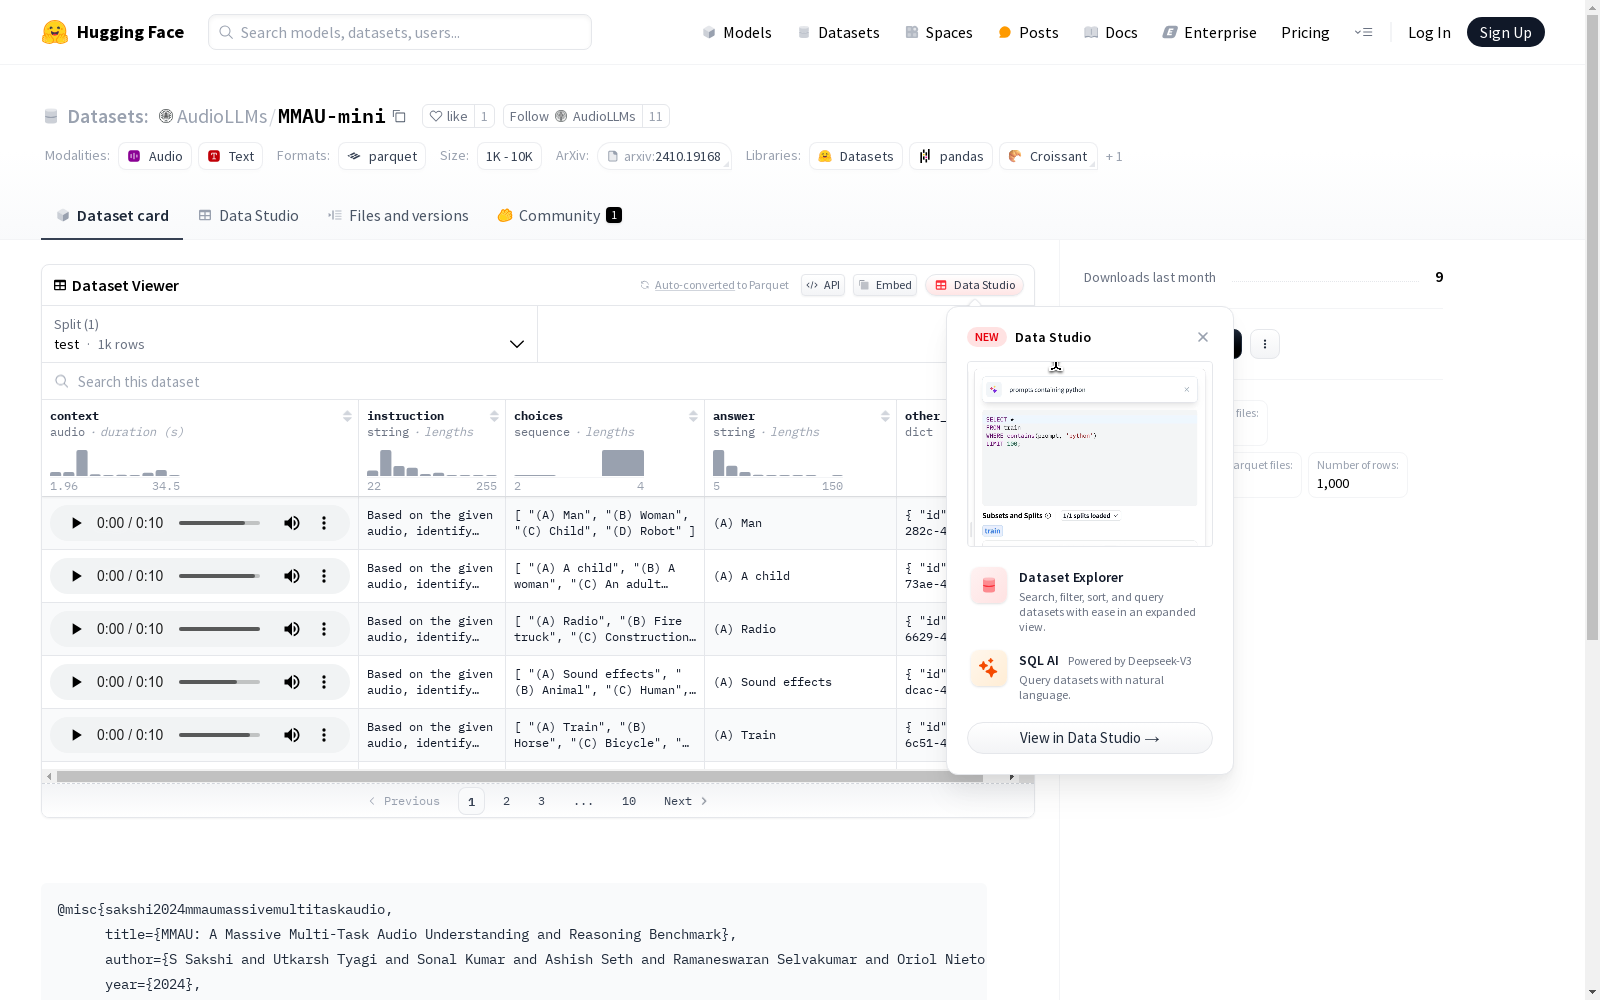
Task: Select the Croissant library tag
Action: [x=1048, y=156]
